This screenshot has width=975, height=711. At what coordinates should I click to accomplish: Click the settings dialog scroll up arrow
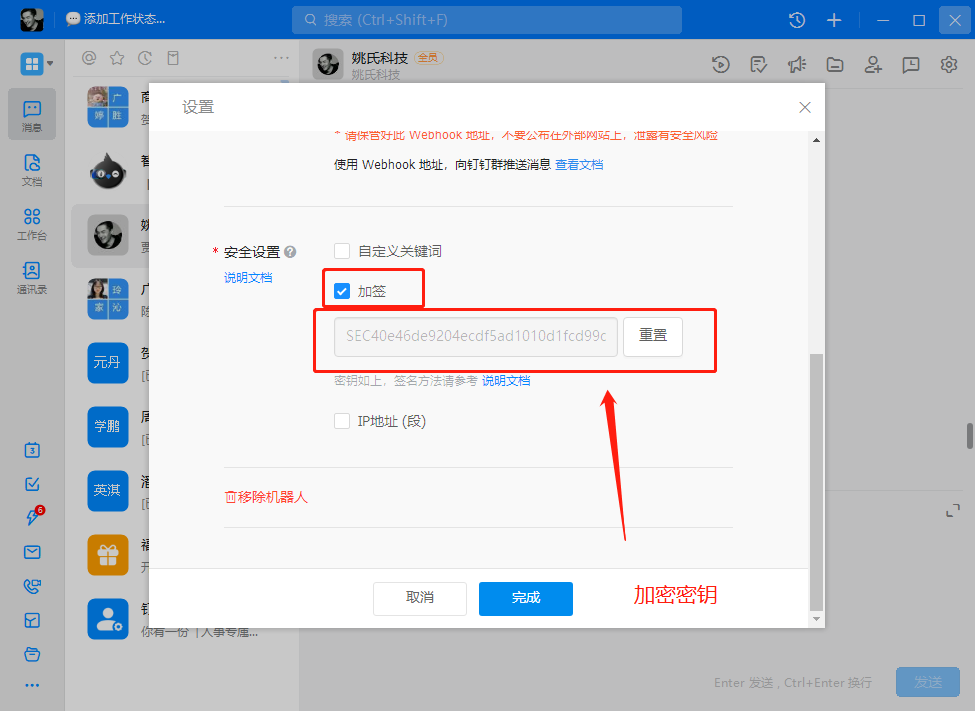[x=816, y=140]
